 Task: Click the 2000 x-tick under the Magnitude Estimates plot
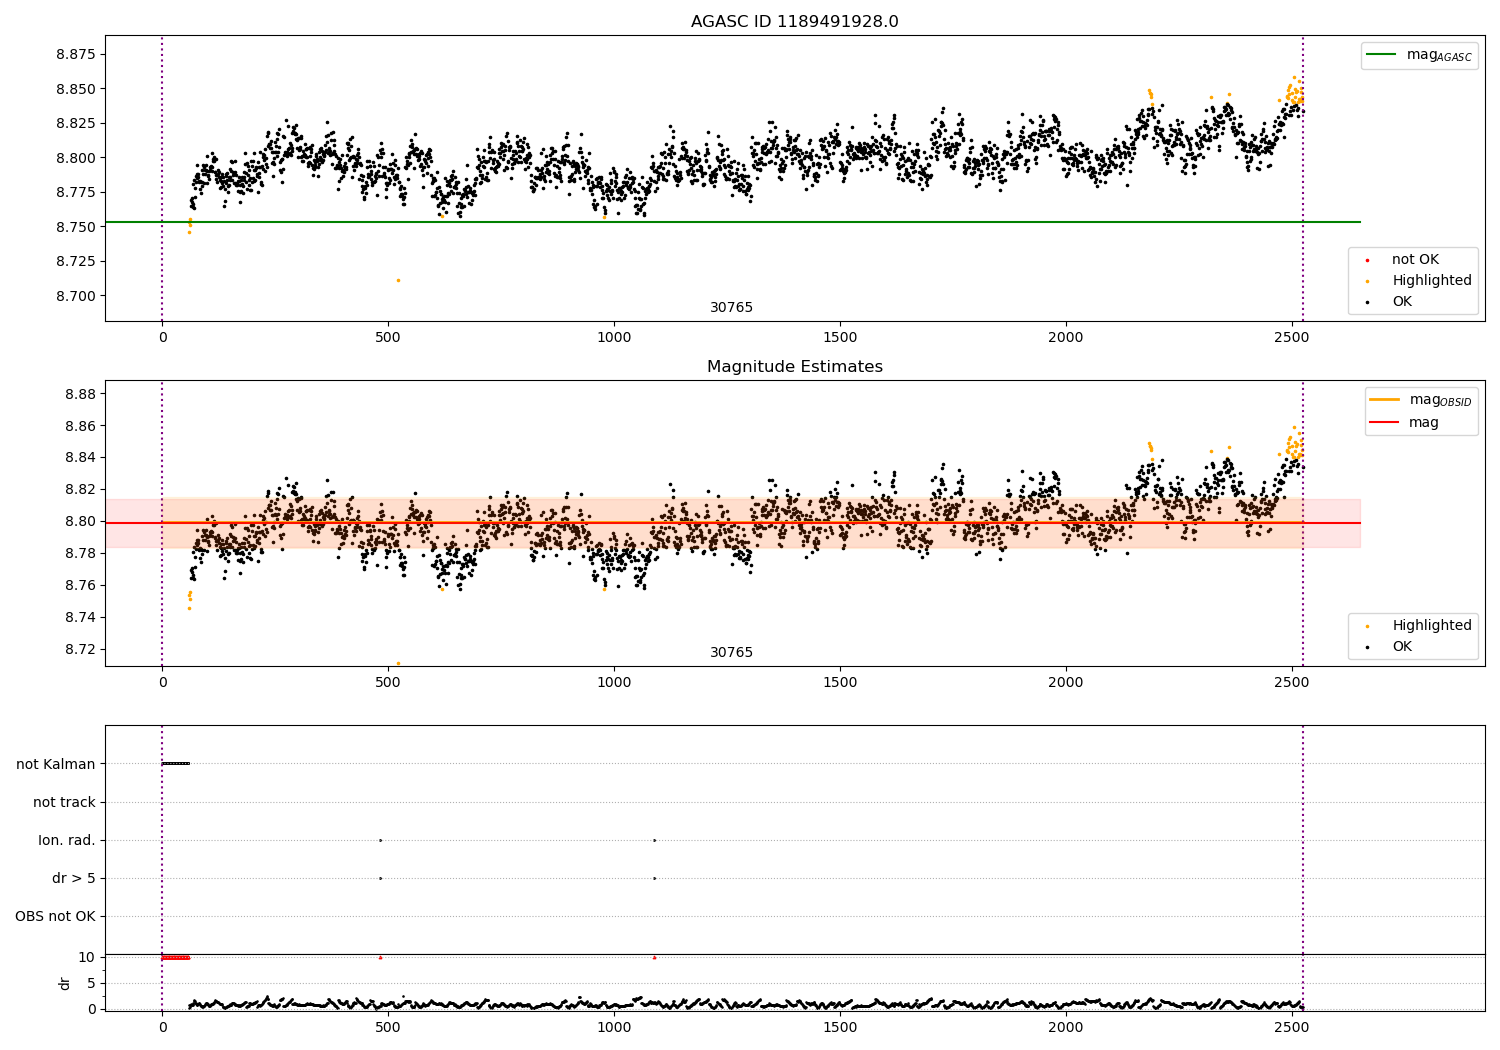pyautogui.click(x=1066, y=683)
